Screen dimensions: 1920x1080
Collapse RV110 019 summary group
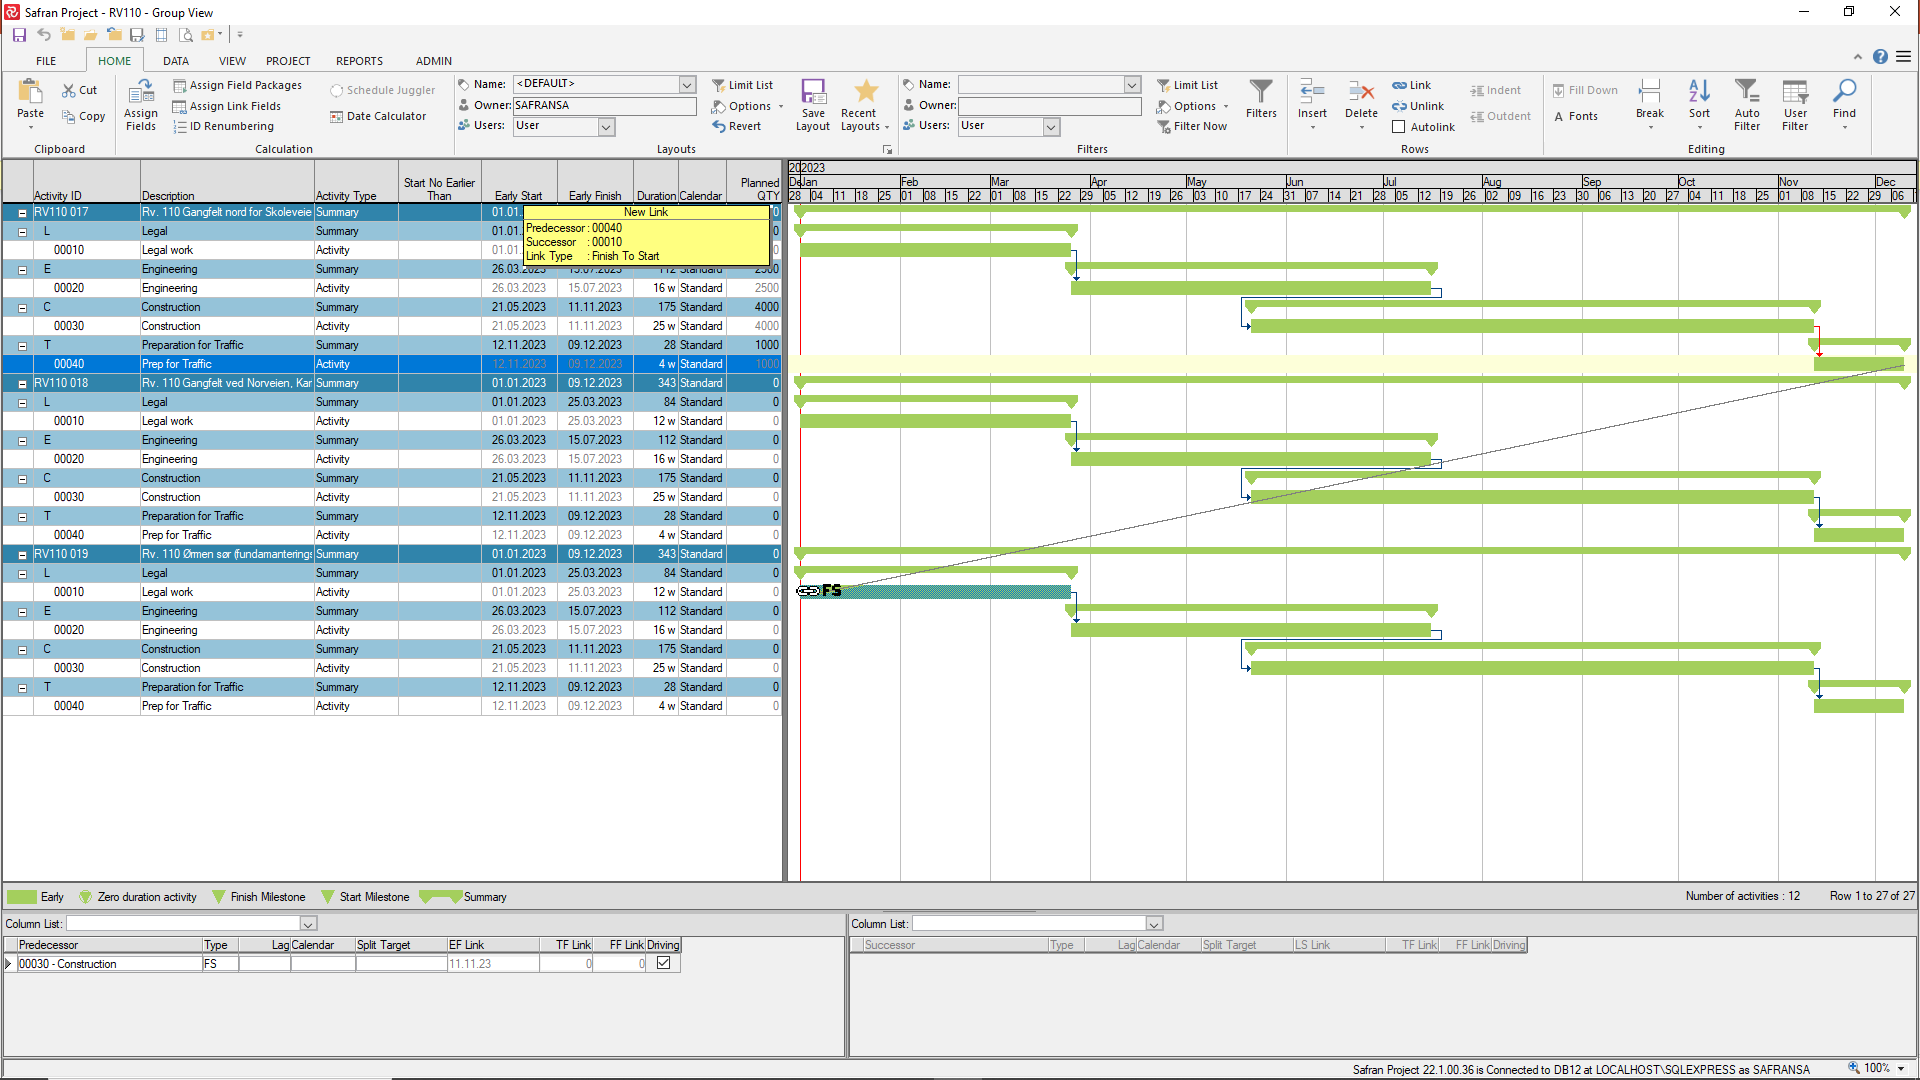22,554
